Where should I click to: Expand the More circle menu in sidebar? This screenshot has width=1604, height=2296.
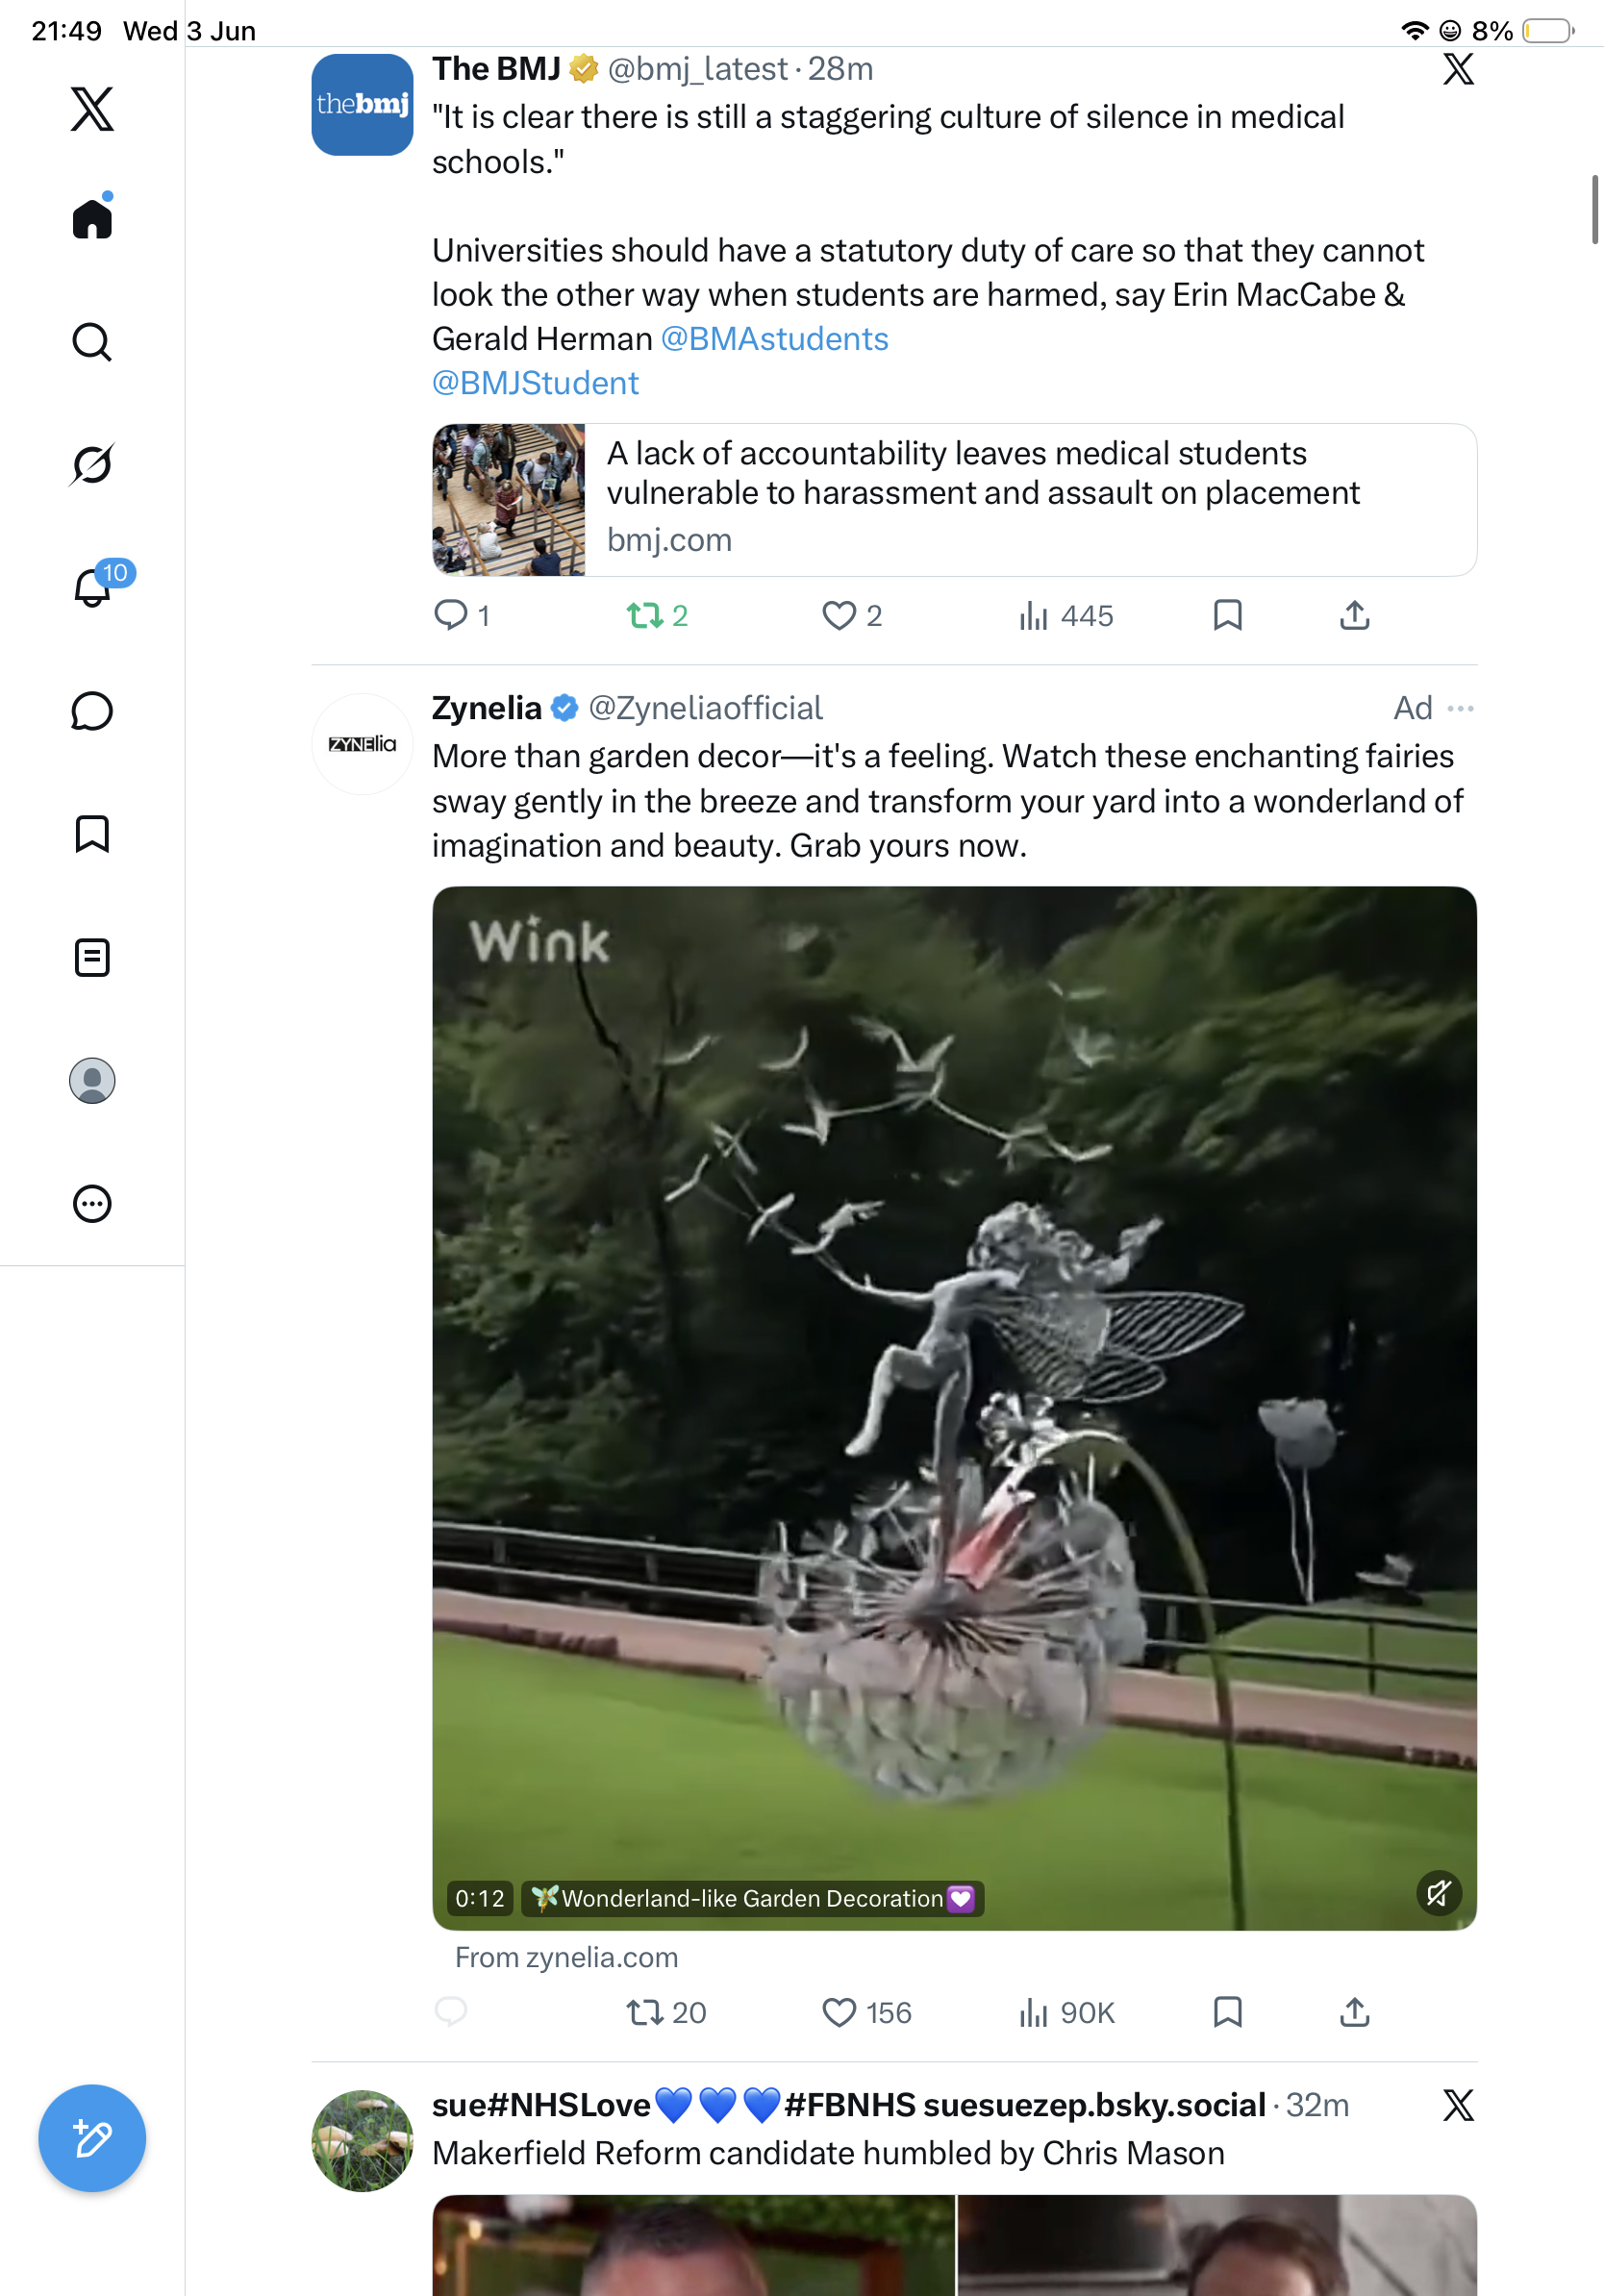pyautogui.click(x=92, y=1204)
